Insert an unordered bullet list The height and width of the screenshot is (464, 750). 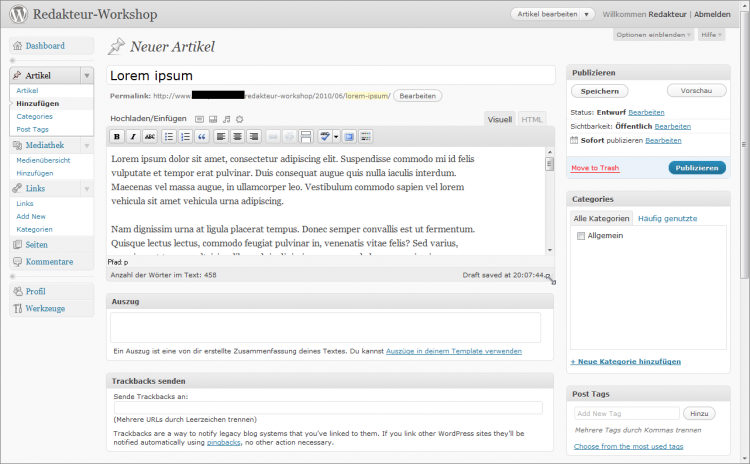[169, 137]
